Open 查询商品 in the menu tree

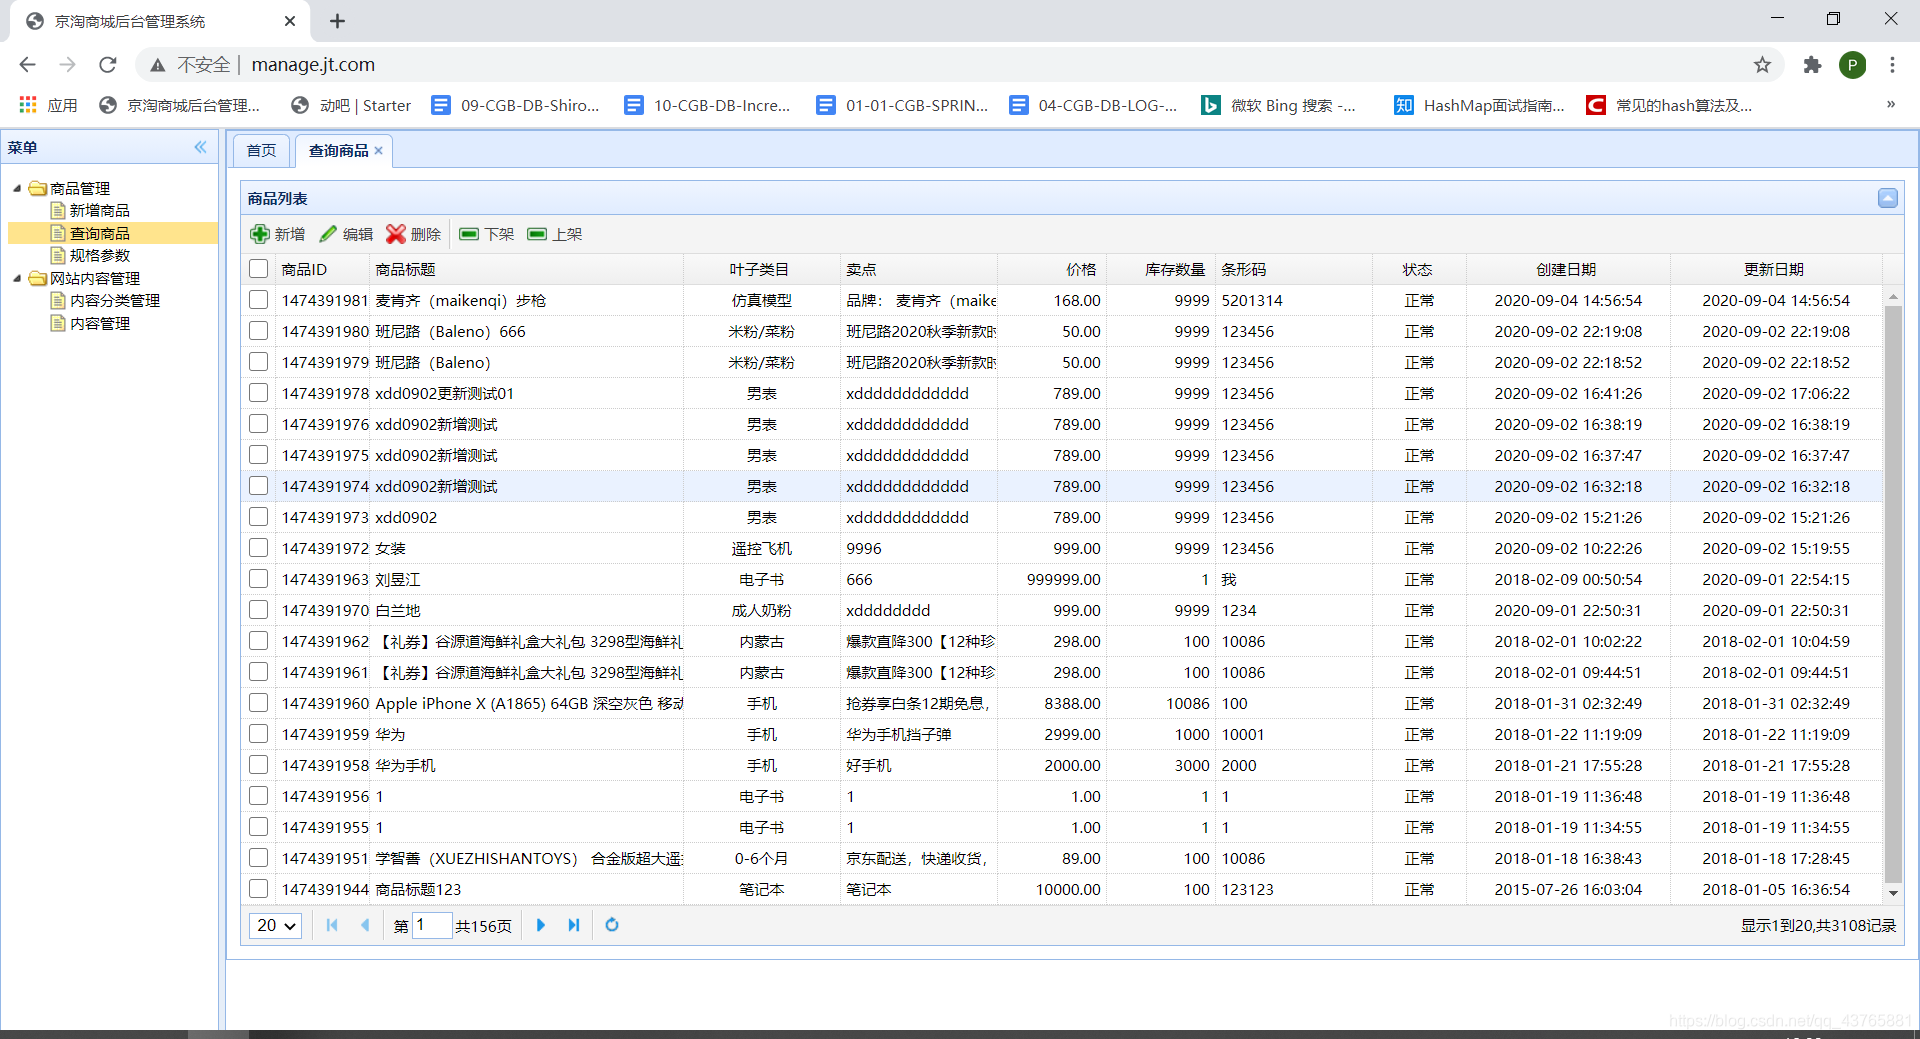pyautogui.click(x=100, y=233)
